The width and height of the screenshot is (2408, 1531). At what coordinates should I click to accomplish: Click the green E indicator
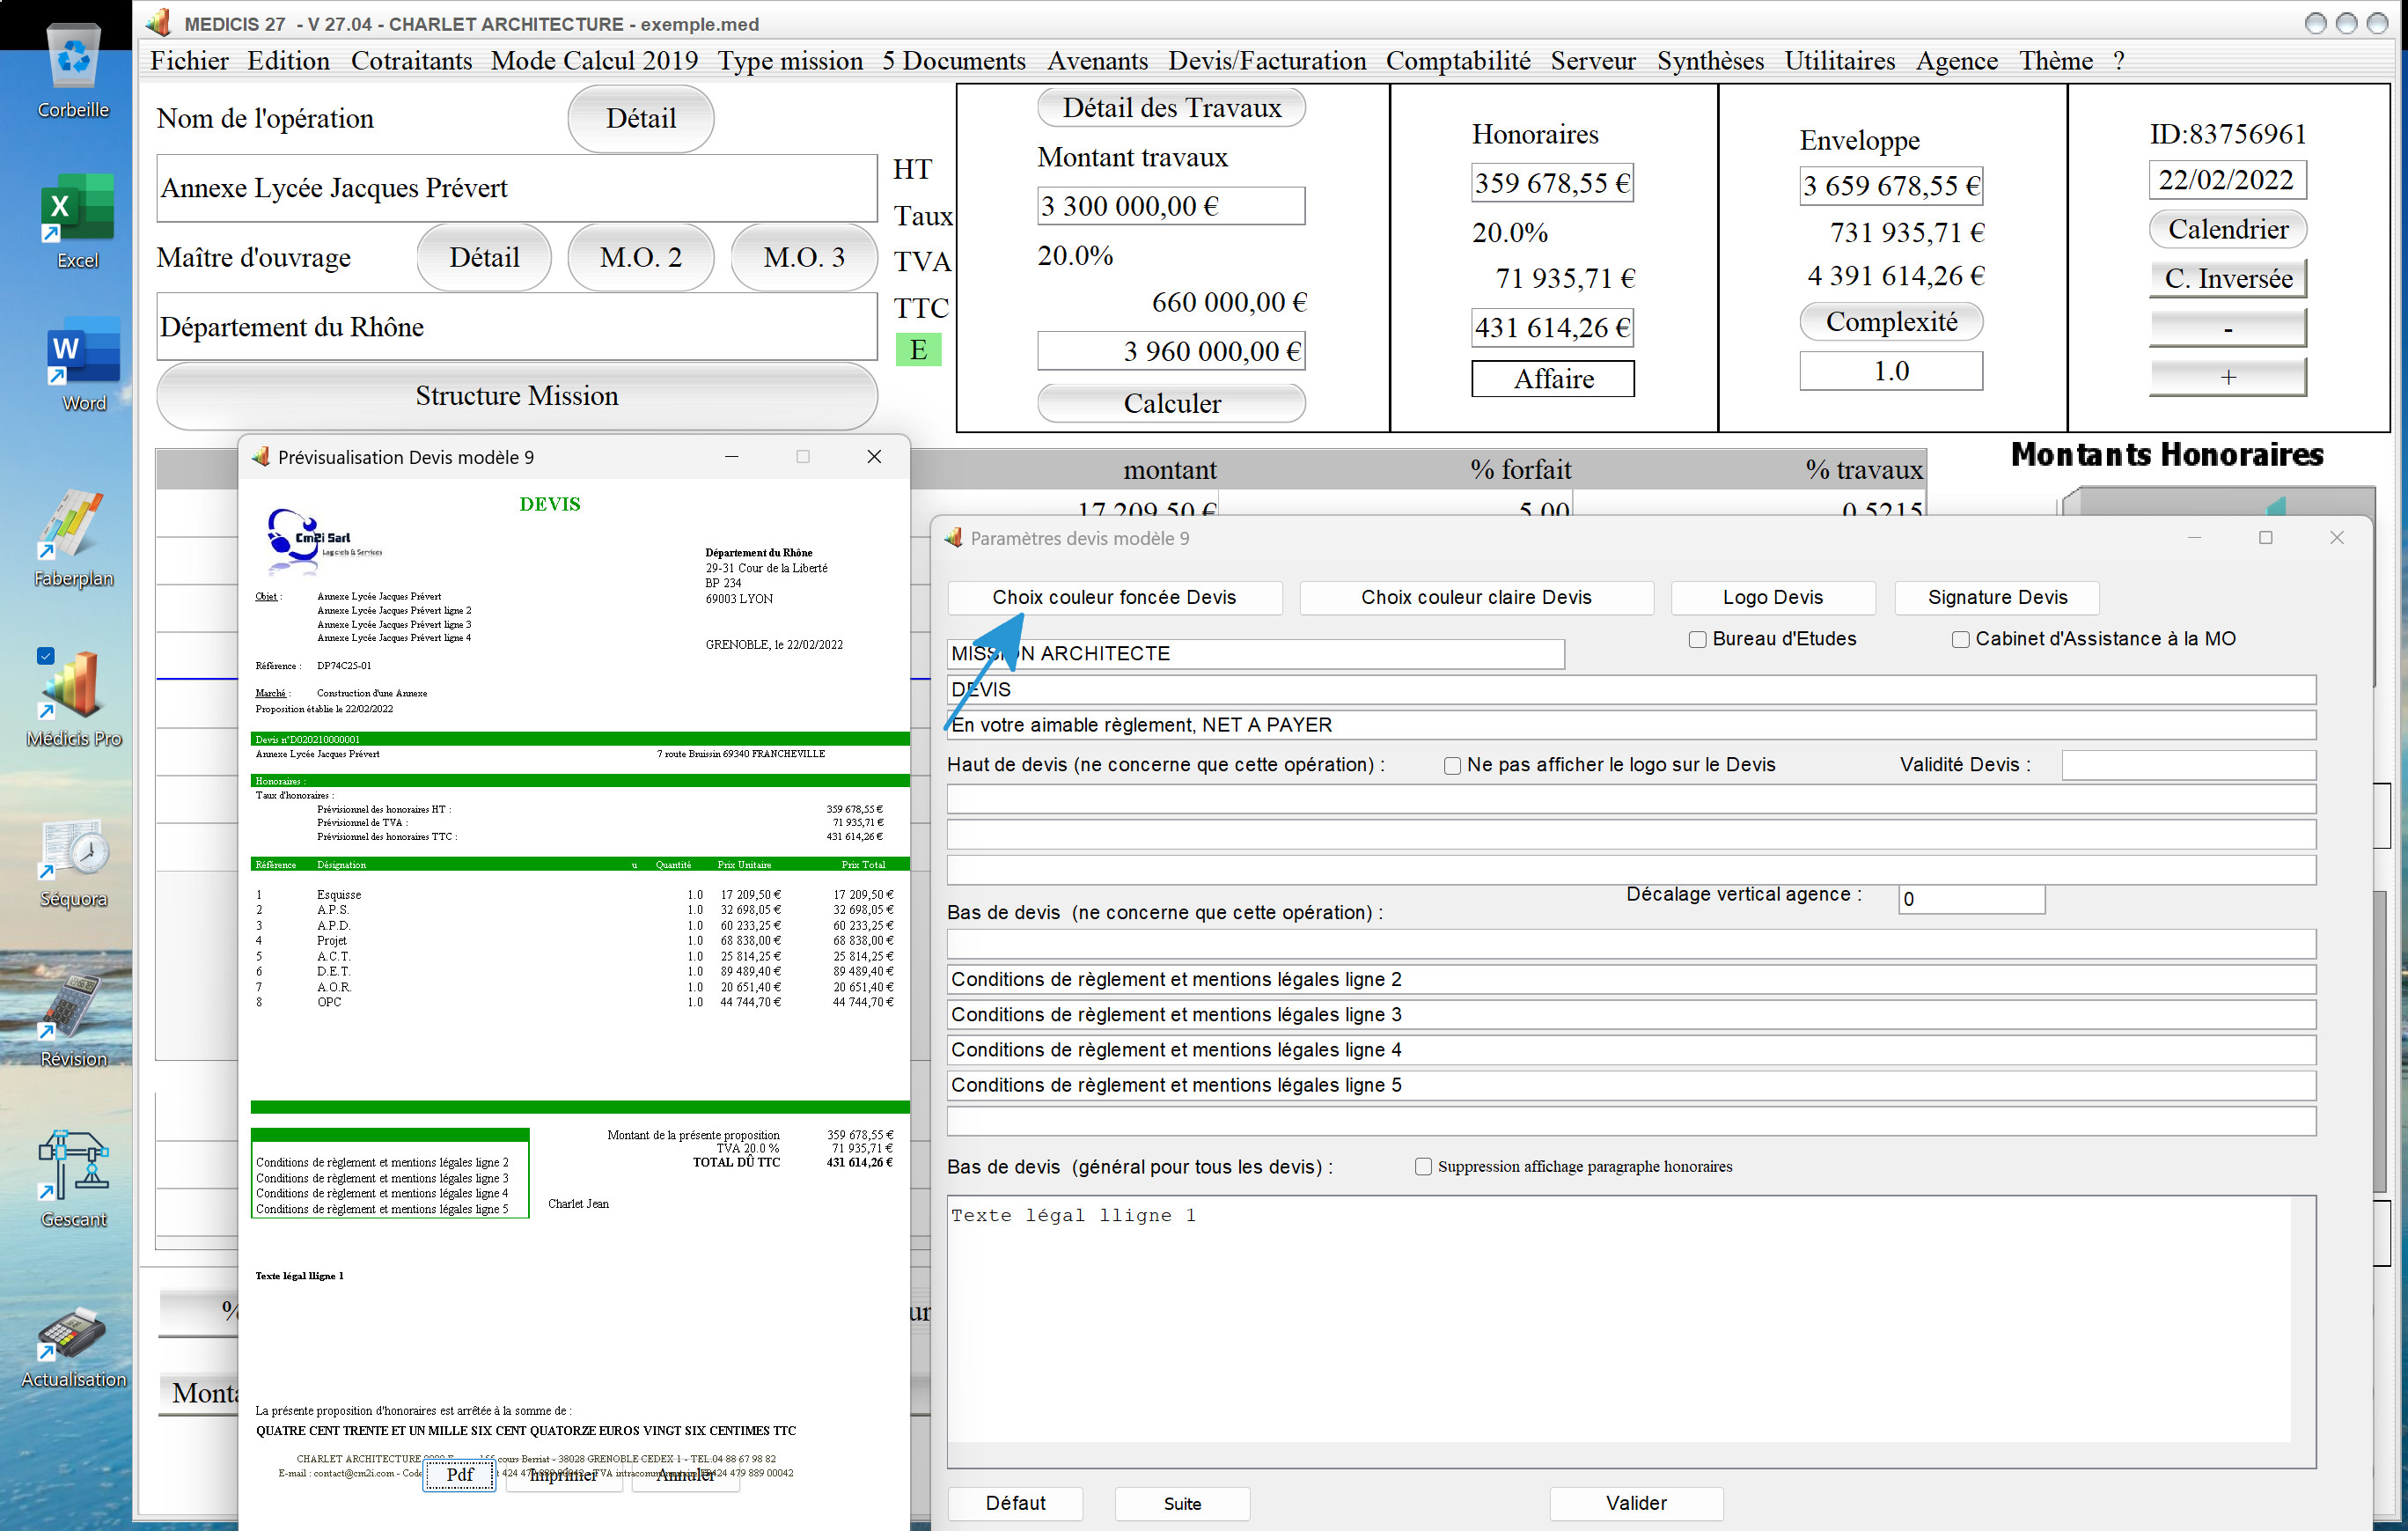pos(918,350)
